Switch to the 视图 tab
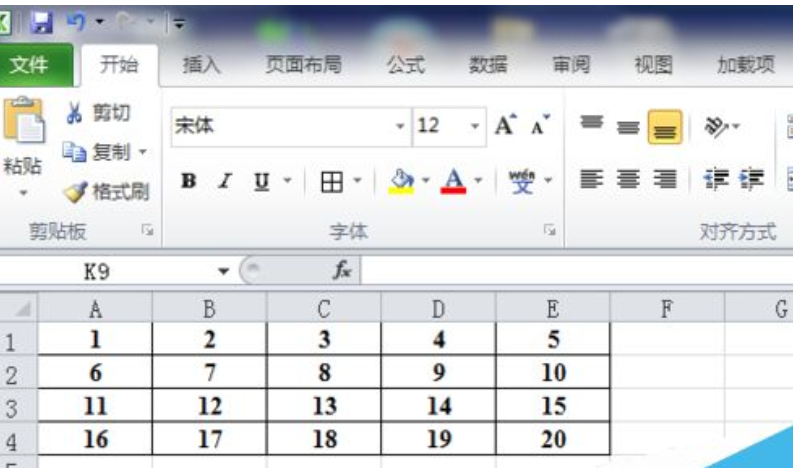793x468 pixels. [653, 65]
